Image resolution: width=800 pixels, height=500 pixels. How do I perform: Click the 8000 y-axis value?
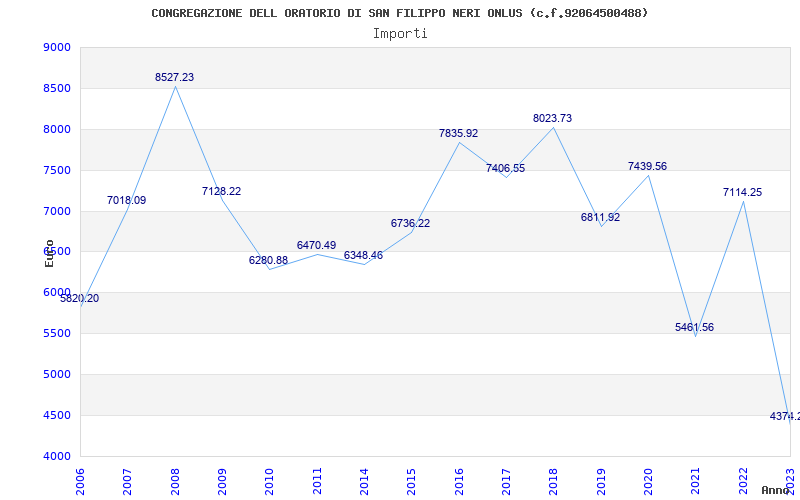coord(57,129)
